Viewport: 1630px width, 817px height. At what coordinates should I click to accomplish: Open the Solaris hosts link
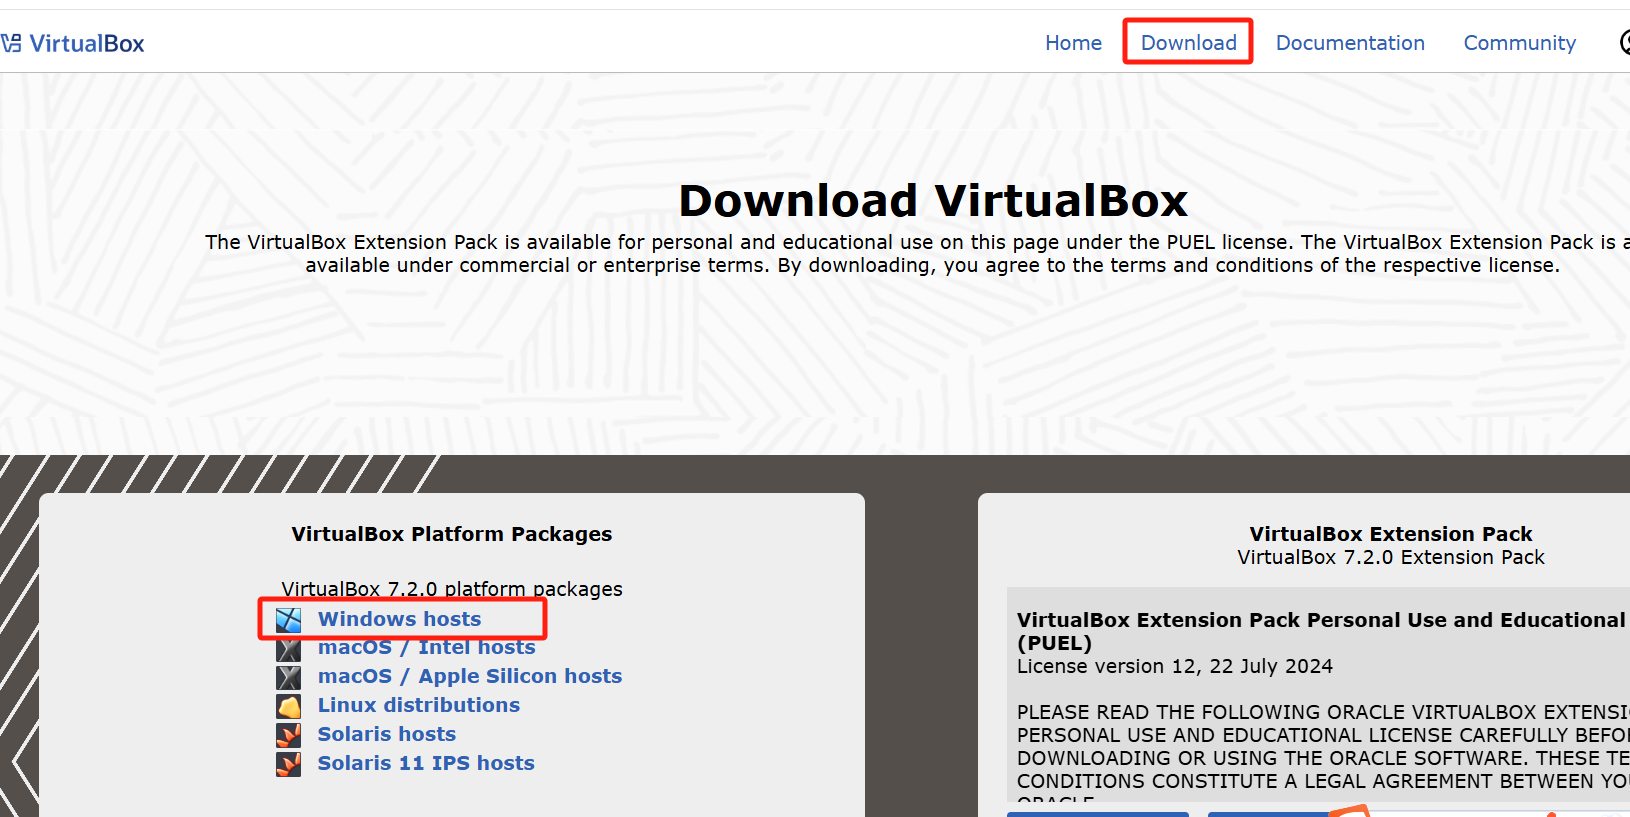click(x=387, y=734)
